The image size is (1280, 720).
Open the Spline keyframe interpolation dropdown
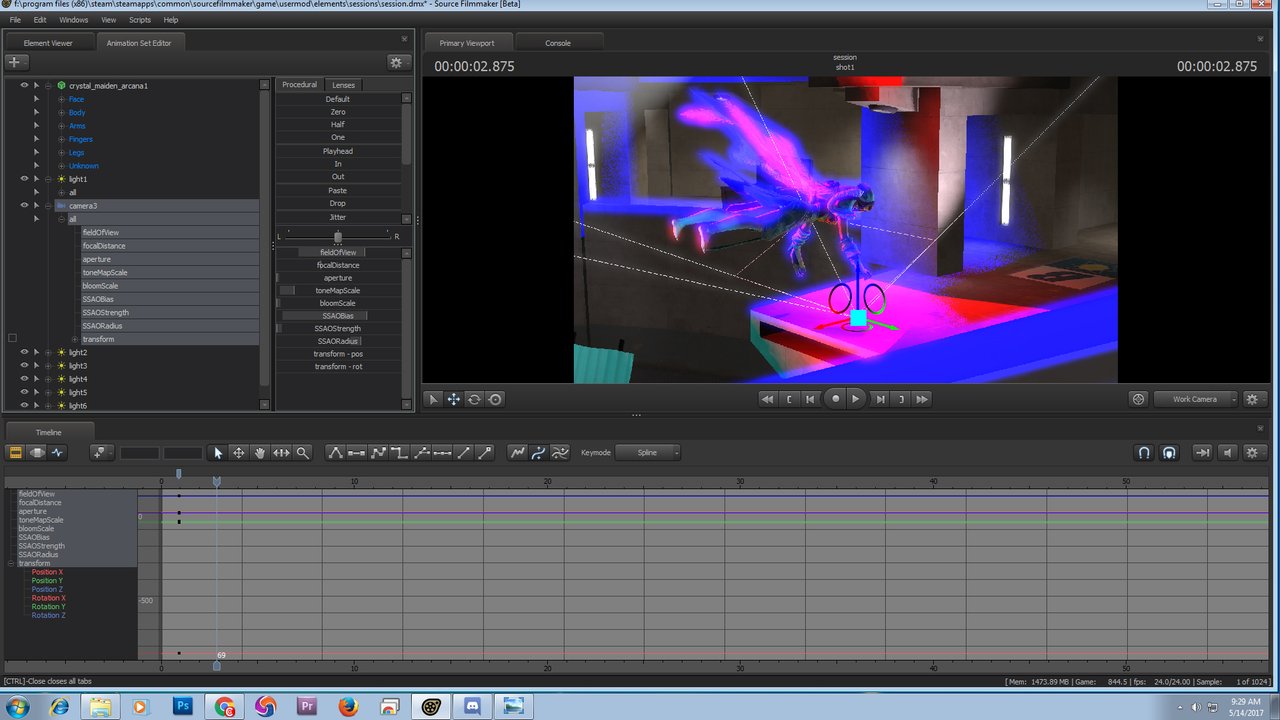[648, 452]
